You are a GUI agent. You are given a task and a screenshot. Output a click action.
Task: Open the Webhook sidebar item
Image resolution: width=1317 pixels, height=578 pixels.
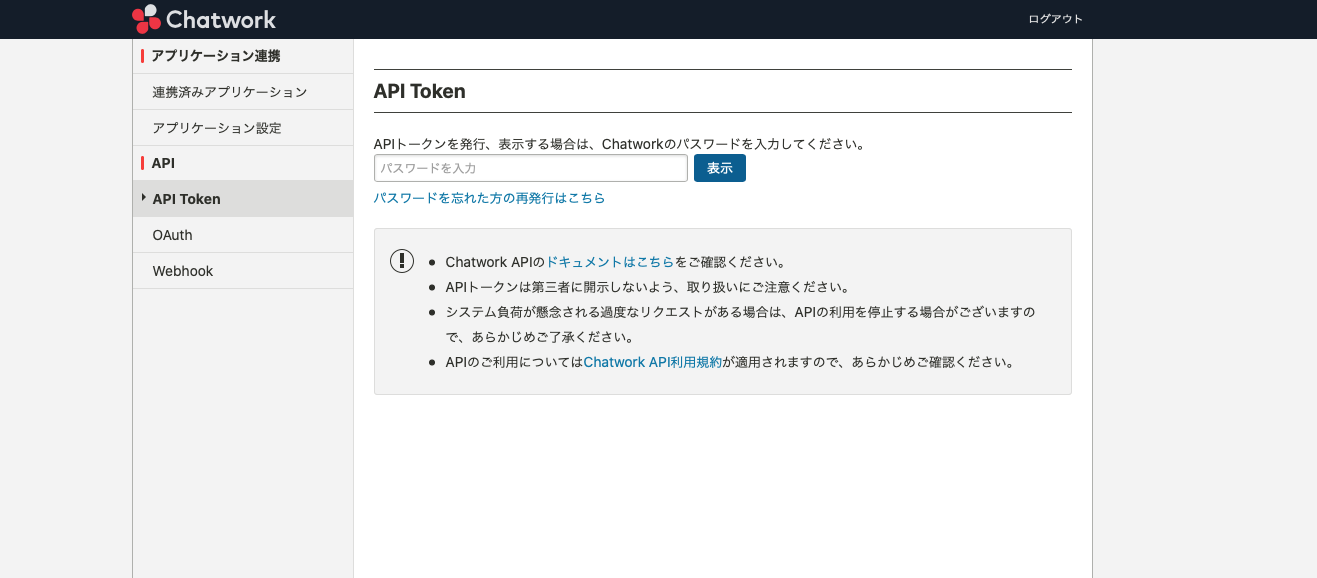click(x=243, y=271)
